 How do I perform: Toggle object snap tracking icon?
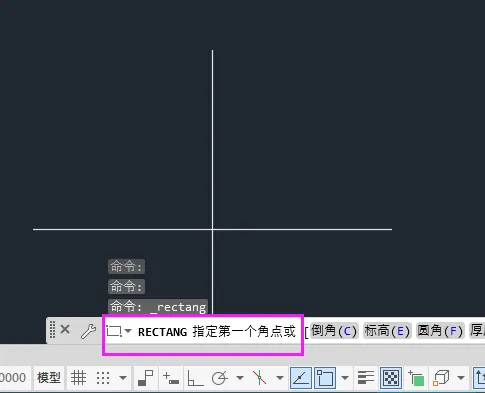pyautogui.click(x=301, y=378)
